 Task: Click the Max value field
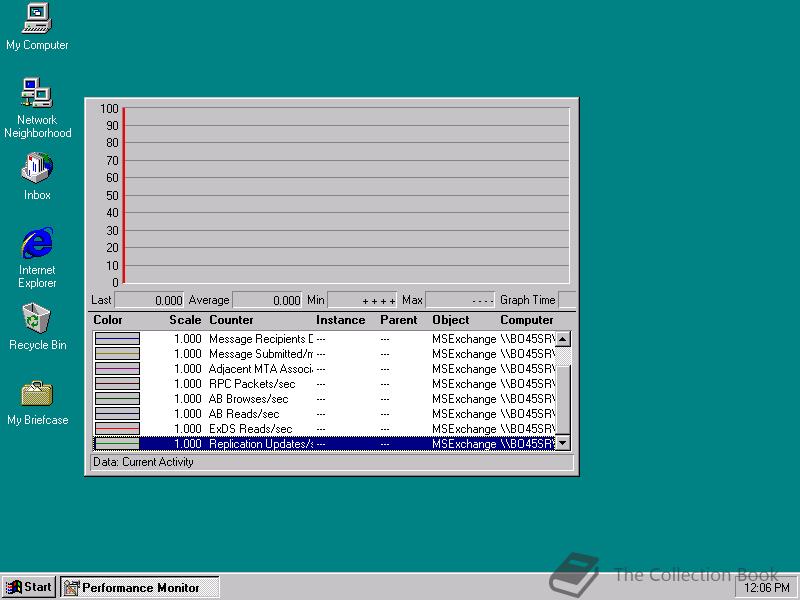coord(460,300)
